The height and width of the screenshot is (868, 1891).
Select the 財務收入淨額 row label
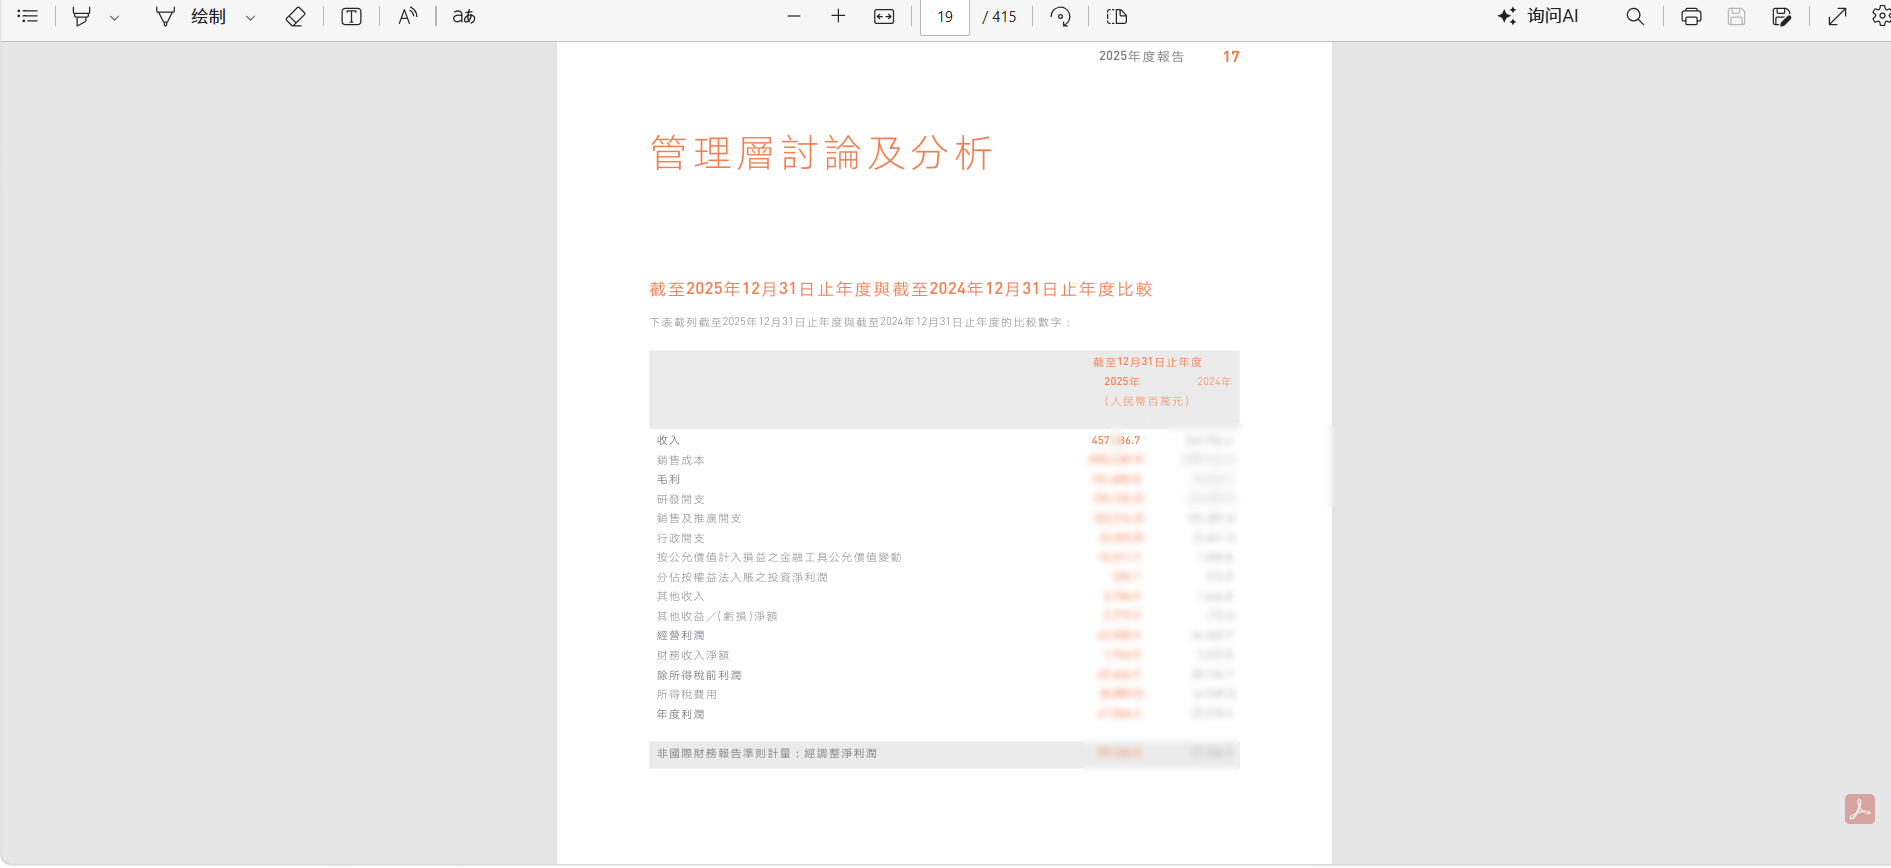click(693, 655)
